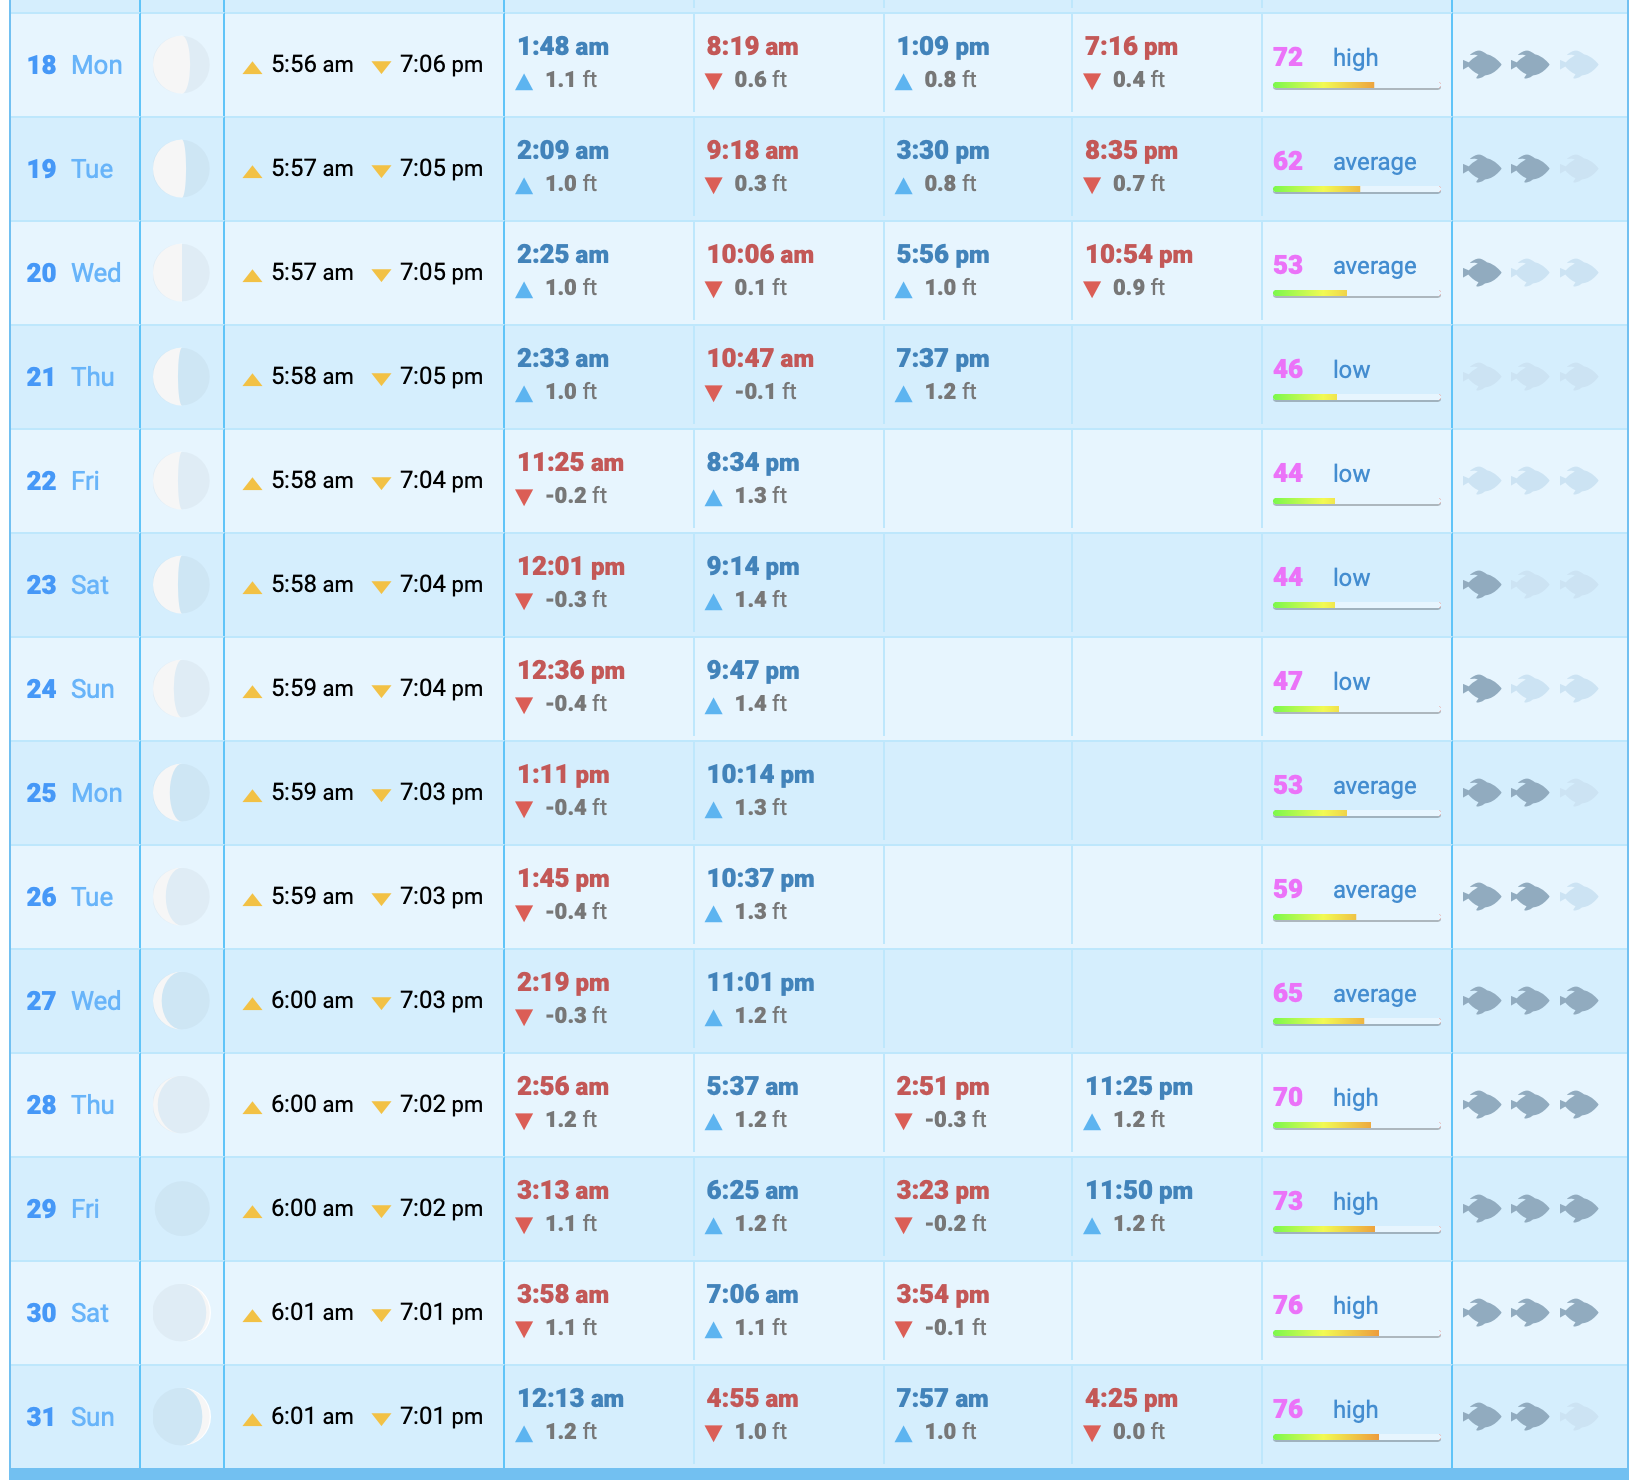Click the coefficient value 65 average
Image resolution: width=1640 pixels, height=1480 pixels.
click(x=1344, y=994)
